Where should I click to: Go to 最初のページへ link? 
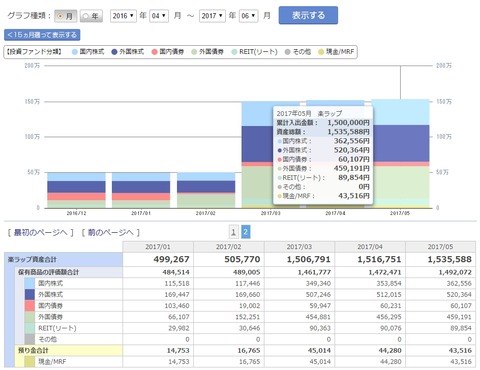[40, 232]
